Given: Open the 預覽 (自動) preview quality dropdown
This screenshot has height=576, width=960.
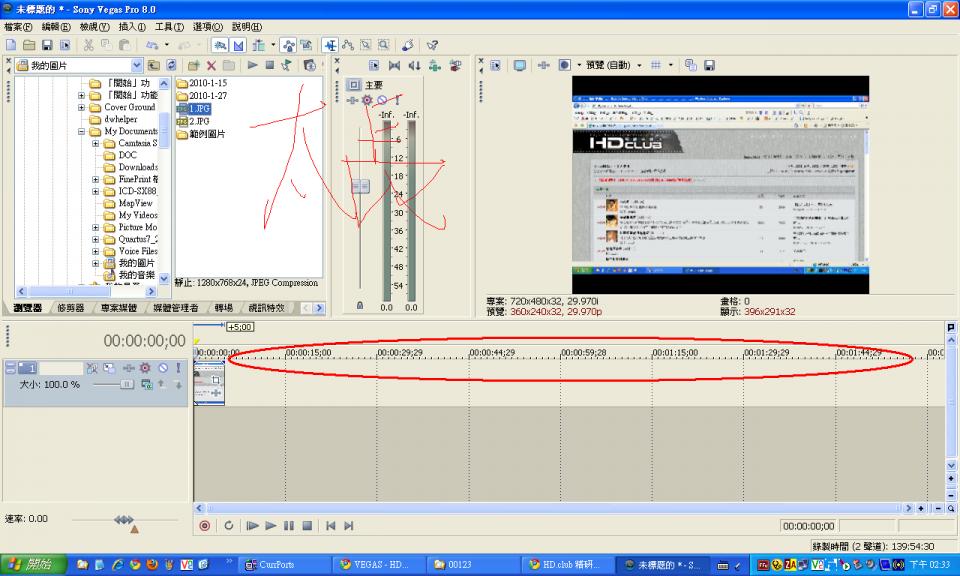Looking at the screenshot, I should 637,65.
